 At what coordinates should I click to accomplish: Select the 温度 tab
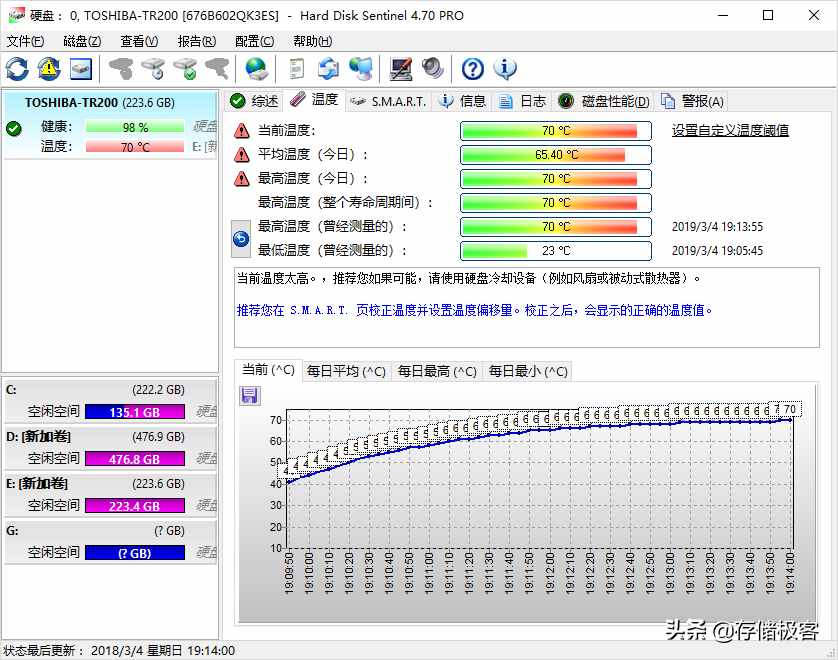pyautogui.click(x=314, y=99)
